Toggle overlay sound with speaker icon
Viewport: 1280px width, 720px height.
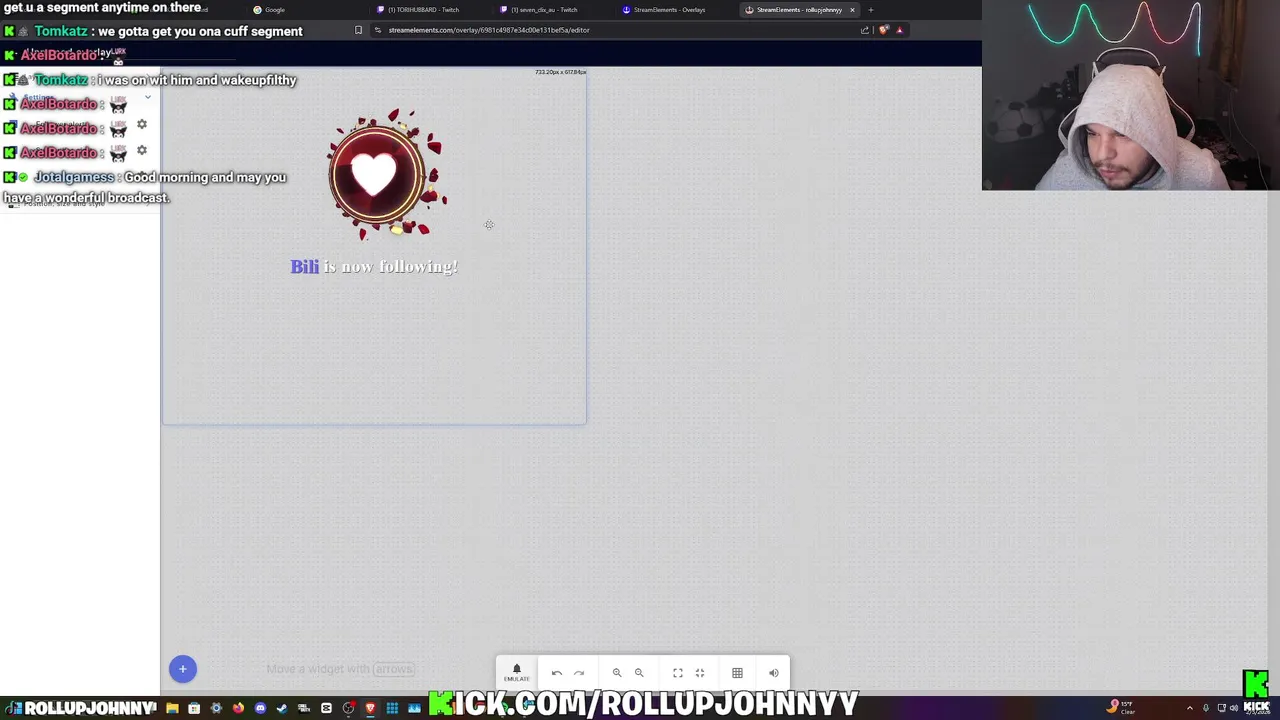[x=773, y=673]
